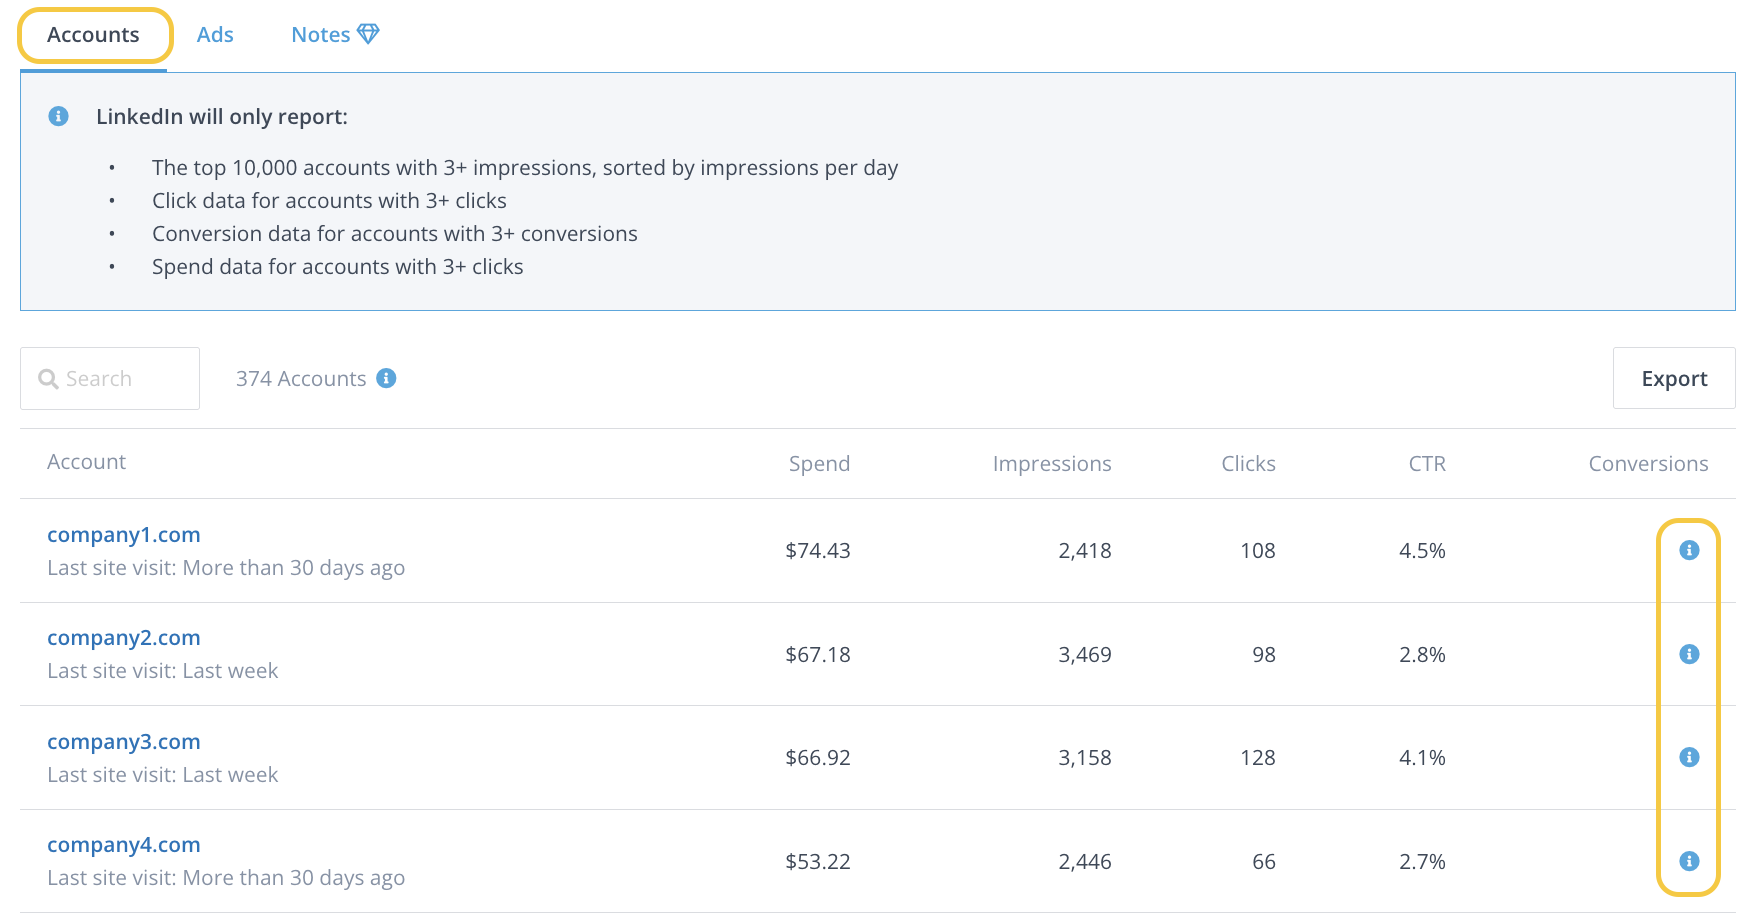Click info icon beside LinkedIn will only report

(59, 116)
